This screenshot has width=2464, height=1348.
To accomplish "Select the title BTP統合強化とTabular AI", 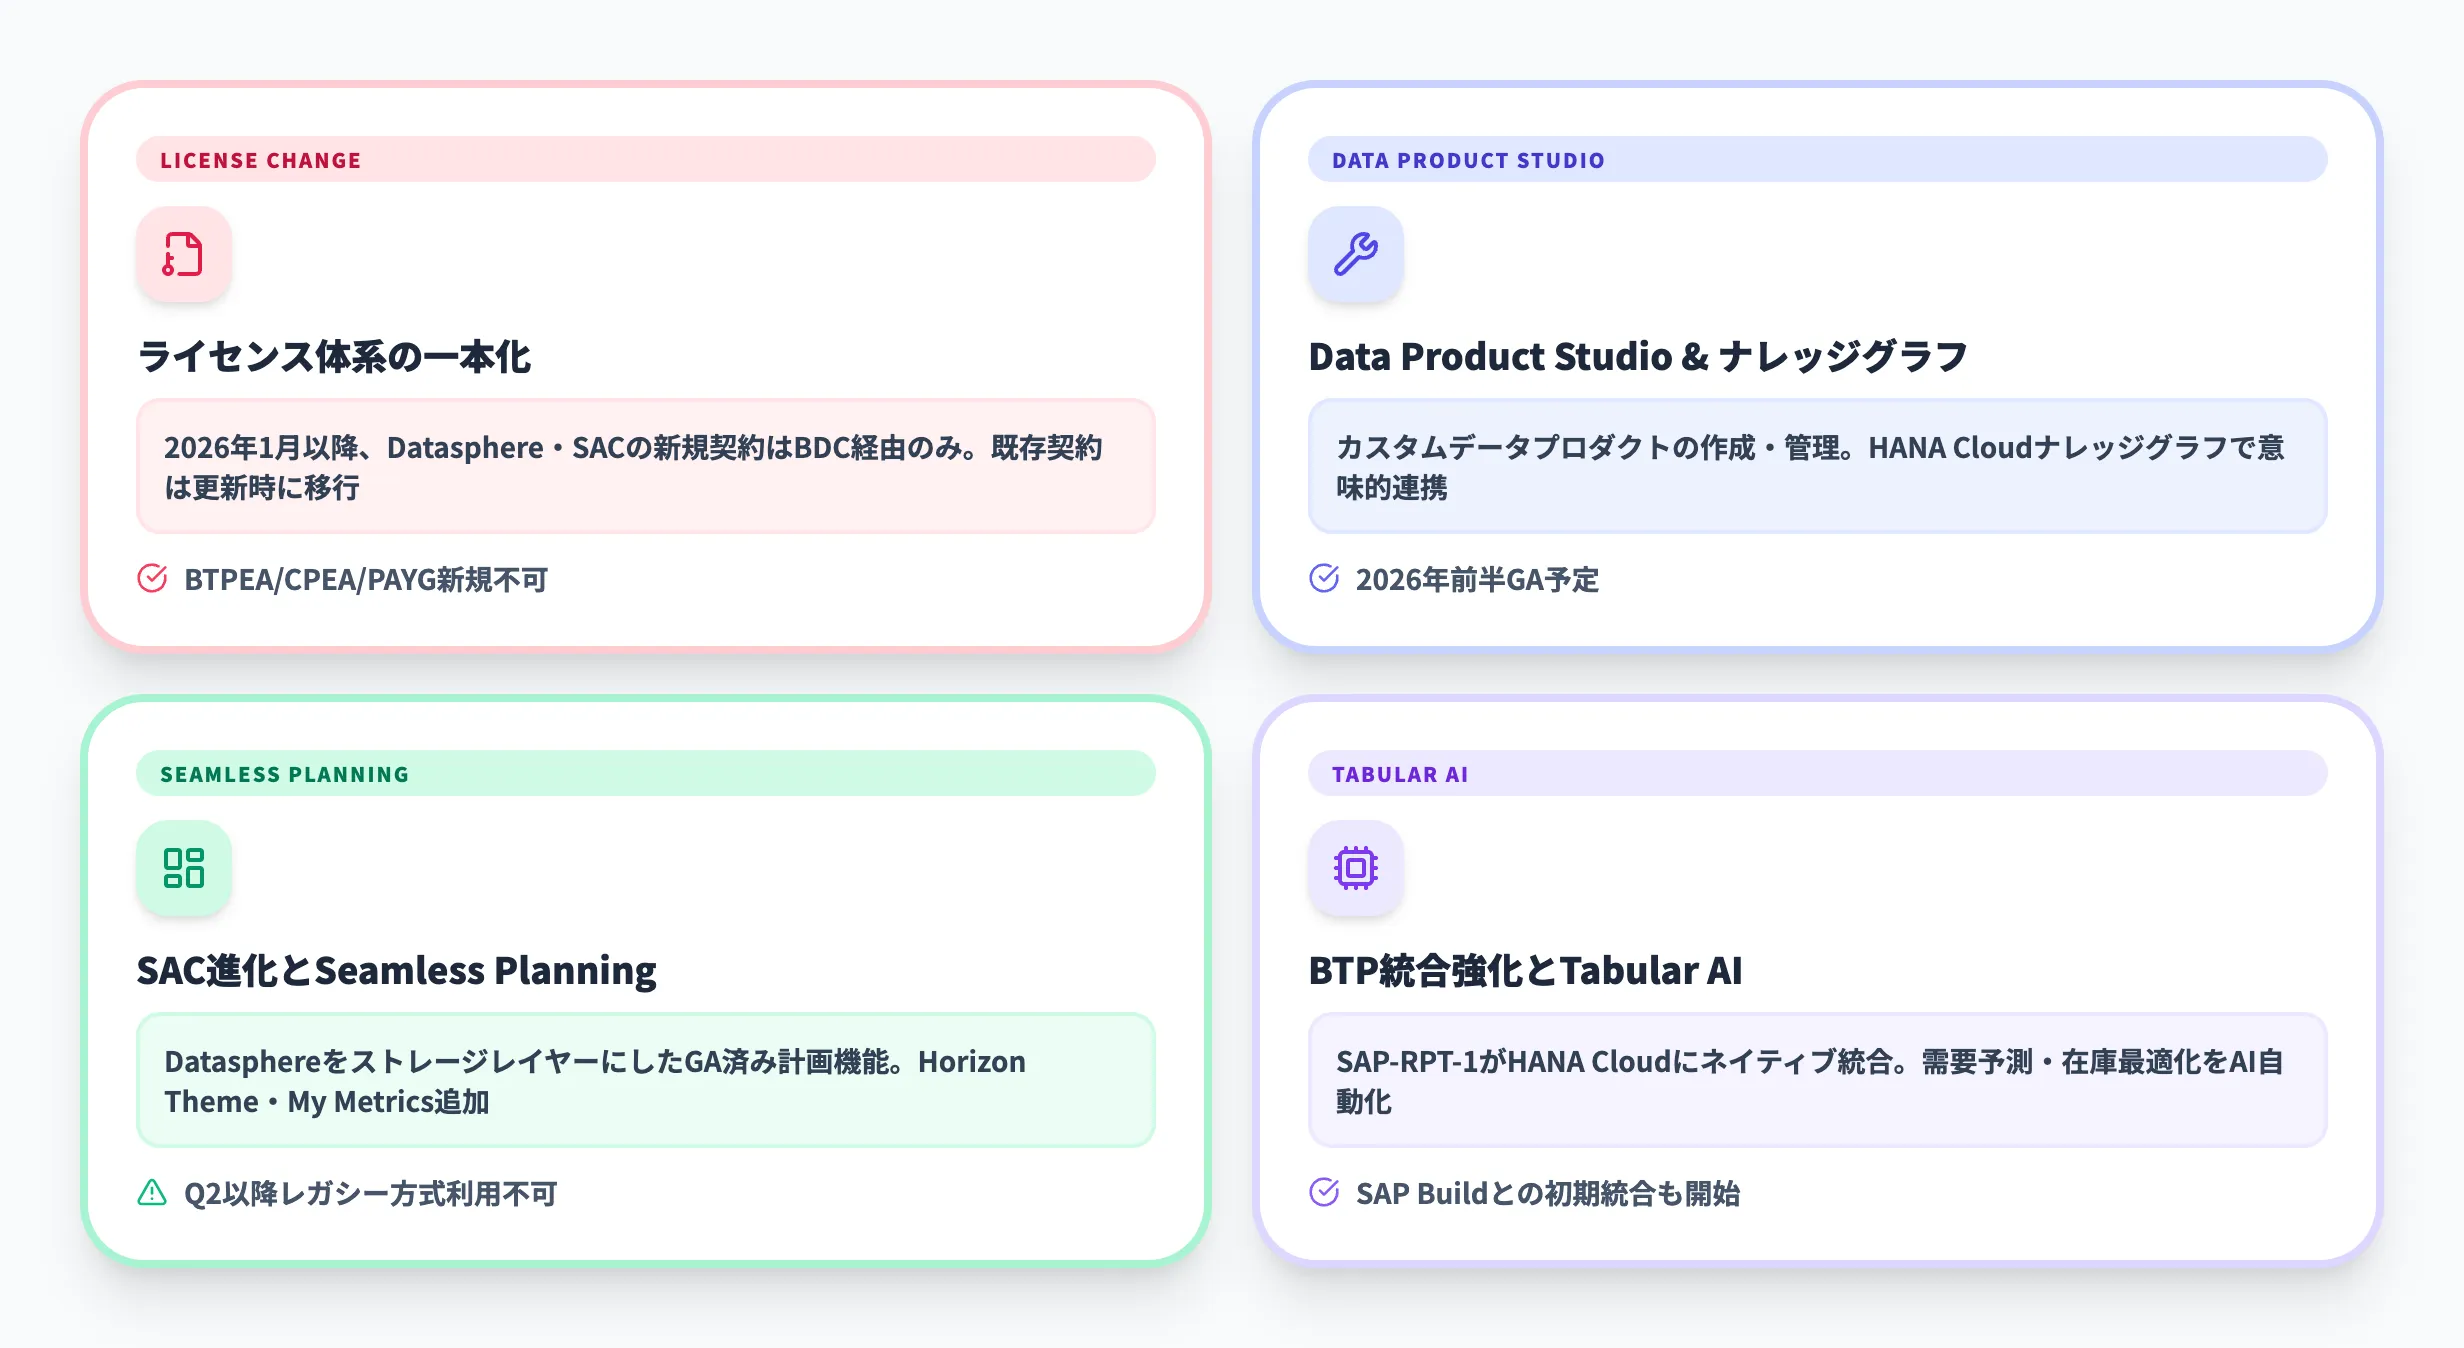I will click(x=1525, y=970).
